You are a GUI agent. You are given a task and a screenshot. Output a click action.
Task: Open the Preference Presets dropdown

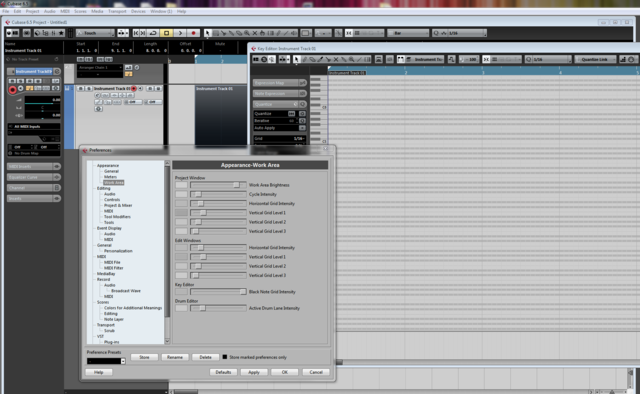(106, 361)
